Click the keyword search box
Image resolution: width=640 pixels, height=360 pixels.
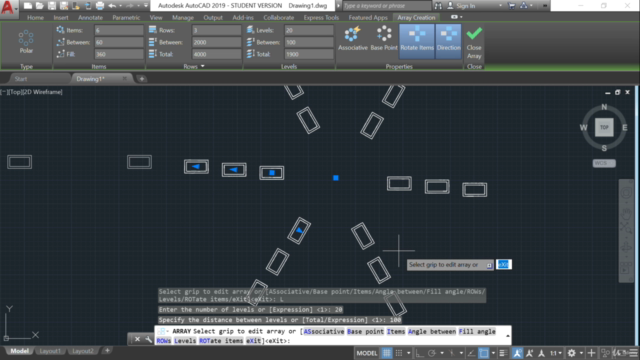click(386, 6)
